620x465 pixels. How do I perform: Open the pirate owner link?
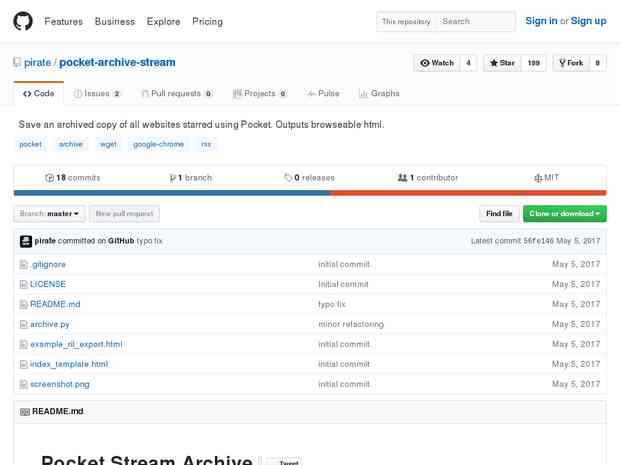(x=38, y=62)
